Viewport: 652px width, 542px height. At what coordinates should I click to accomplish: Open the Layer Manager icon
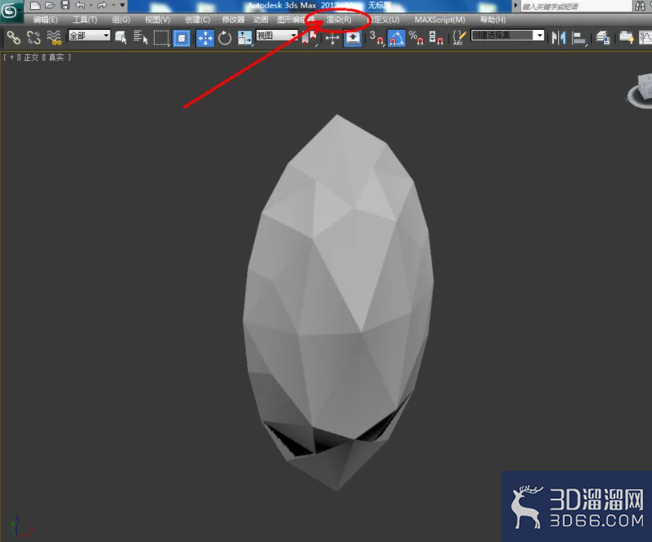click(x=603, y=38)
